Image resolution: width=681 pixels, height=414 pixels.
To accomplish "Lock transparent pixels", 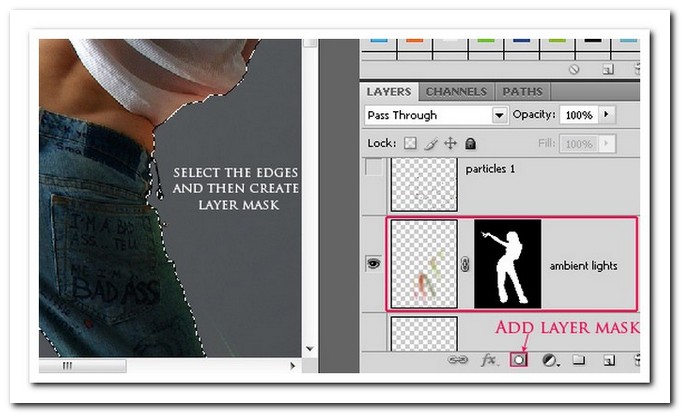I will 410,143.
